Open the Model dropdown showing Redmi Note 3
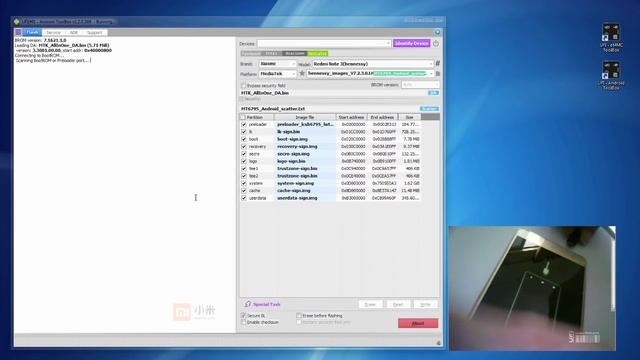The width and height of the screenshot is (640, 360). point(373,64)
